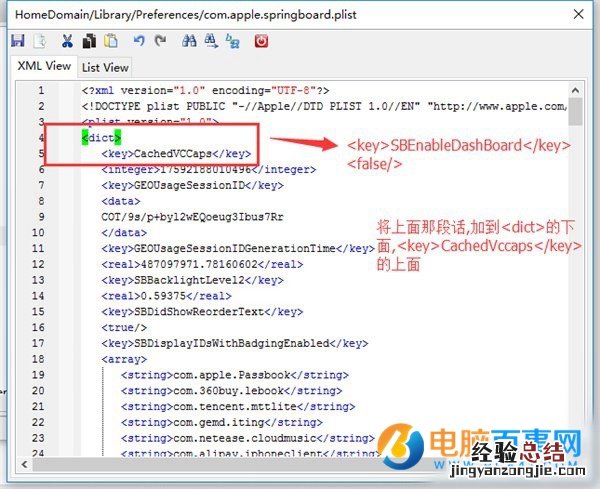Image resolution: width=600 pixels, height=489 pixels.
Task: Click the new document icon beside Save
Action: pyautogui.click(x=40, y=41)
